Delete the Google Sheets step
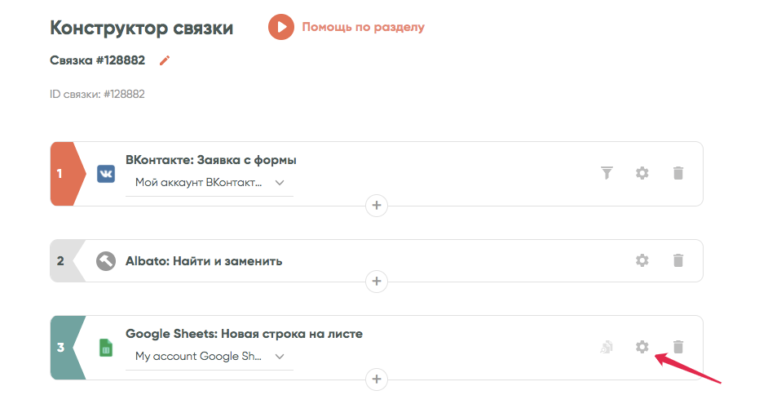Viewport: 768px width, 404px height. 678,347
